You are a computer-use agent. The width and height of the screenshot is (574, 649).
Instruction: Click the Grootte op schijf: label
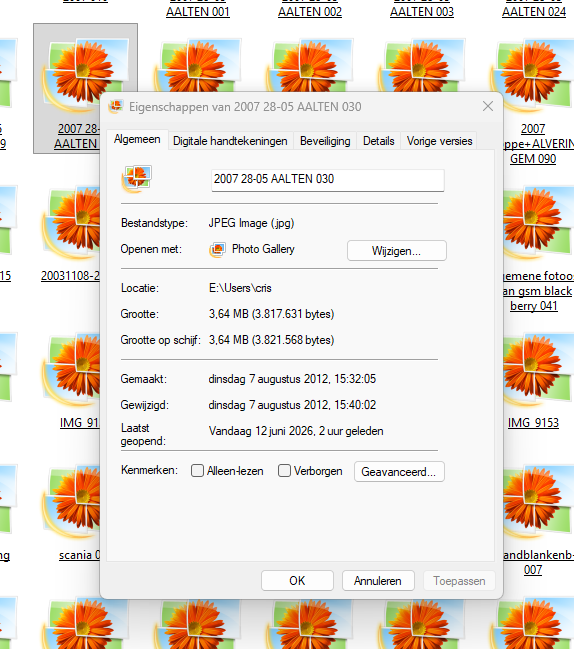[x=161, y=340]
